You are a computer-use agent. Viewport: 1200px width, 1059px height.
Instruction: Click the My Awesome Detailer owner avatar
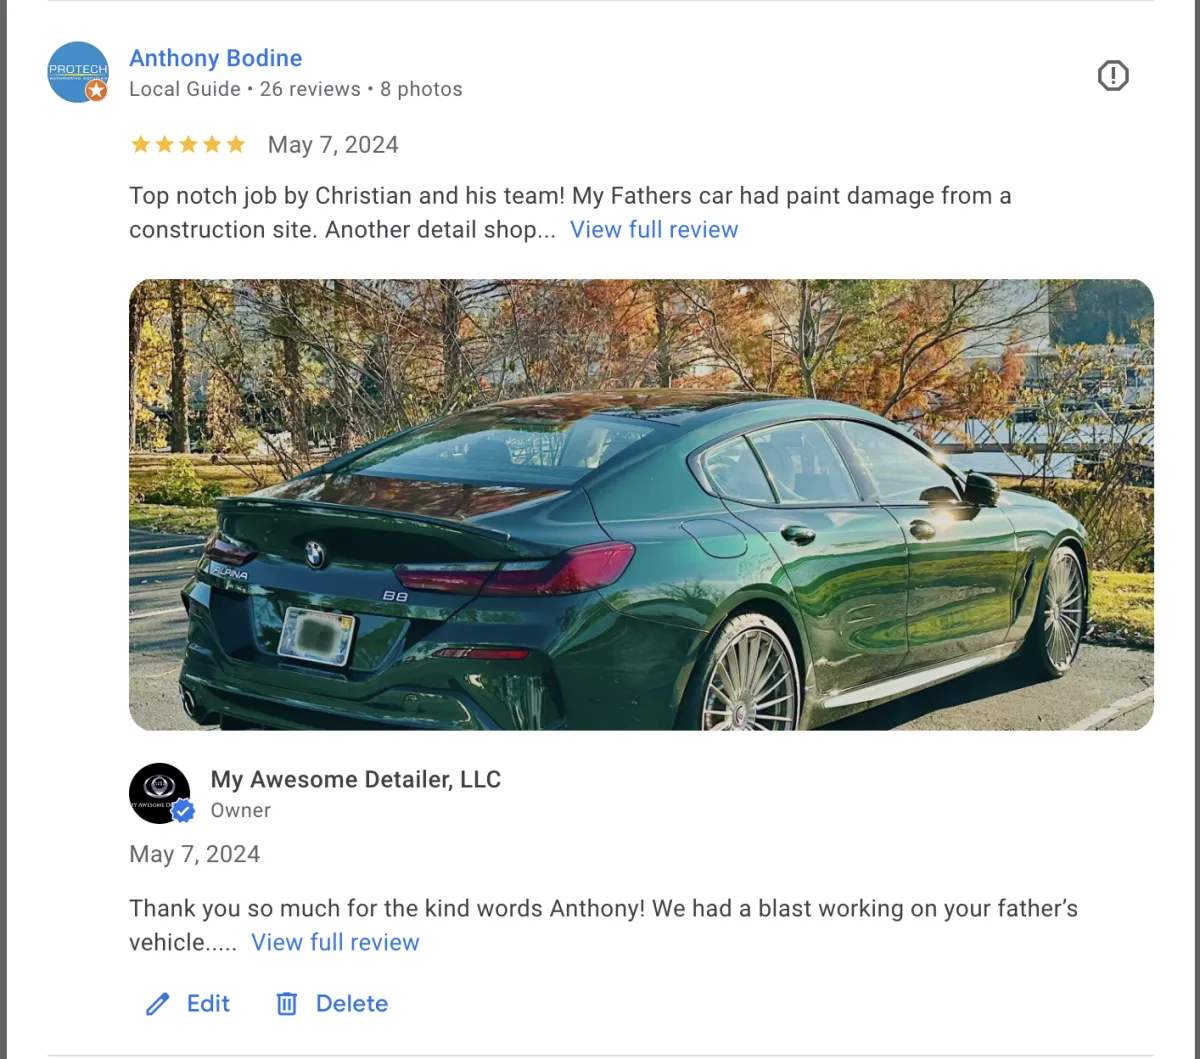pos(160,793)
